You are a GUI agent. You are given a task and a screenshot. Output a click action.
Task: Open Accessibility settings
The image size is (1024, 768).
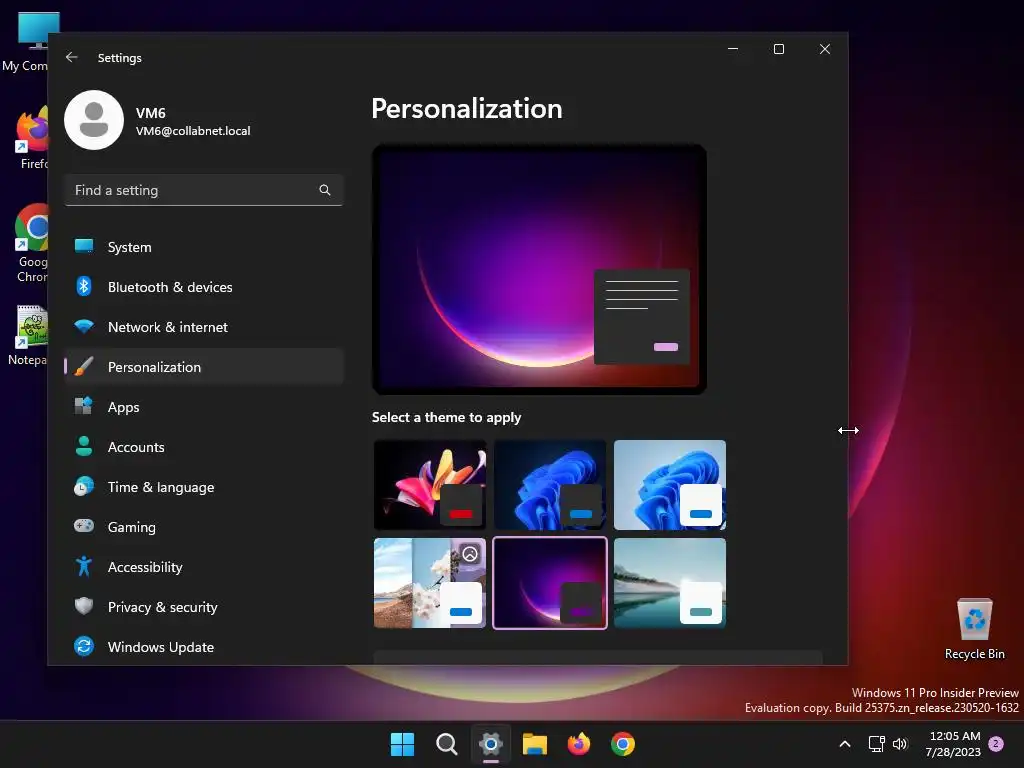(204, 567)
